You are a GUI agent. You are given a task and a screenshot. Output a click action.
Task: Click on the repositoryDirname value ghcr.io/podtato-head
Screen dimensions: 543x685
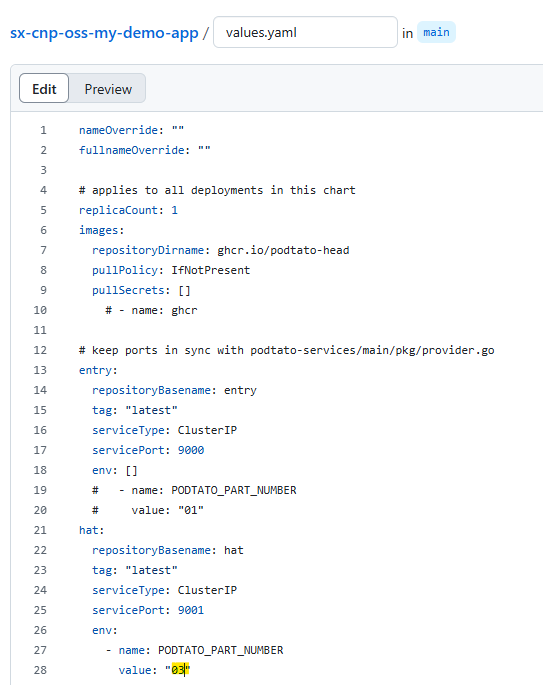(x=283, y=250)
